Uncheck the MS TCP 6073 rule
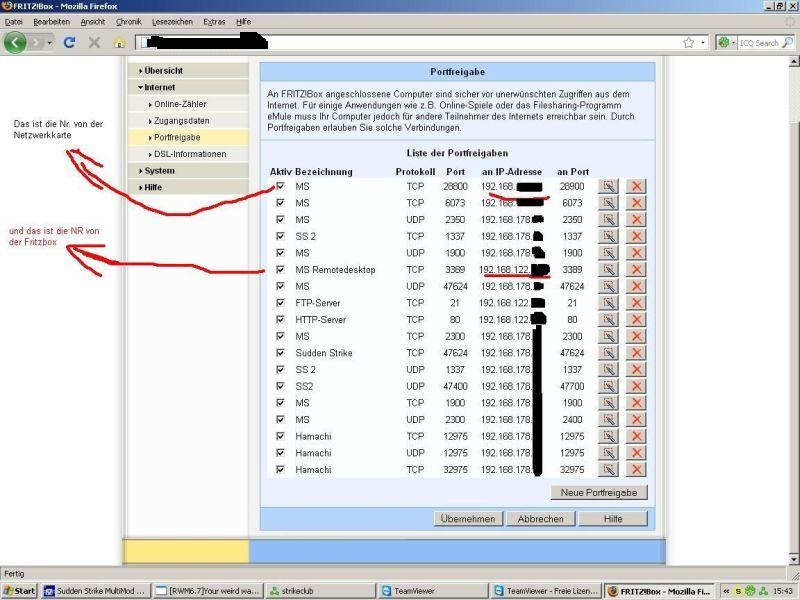Image resolution: width=800 pixels, height=600 pixels. click(x=280, y=203)
